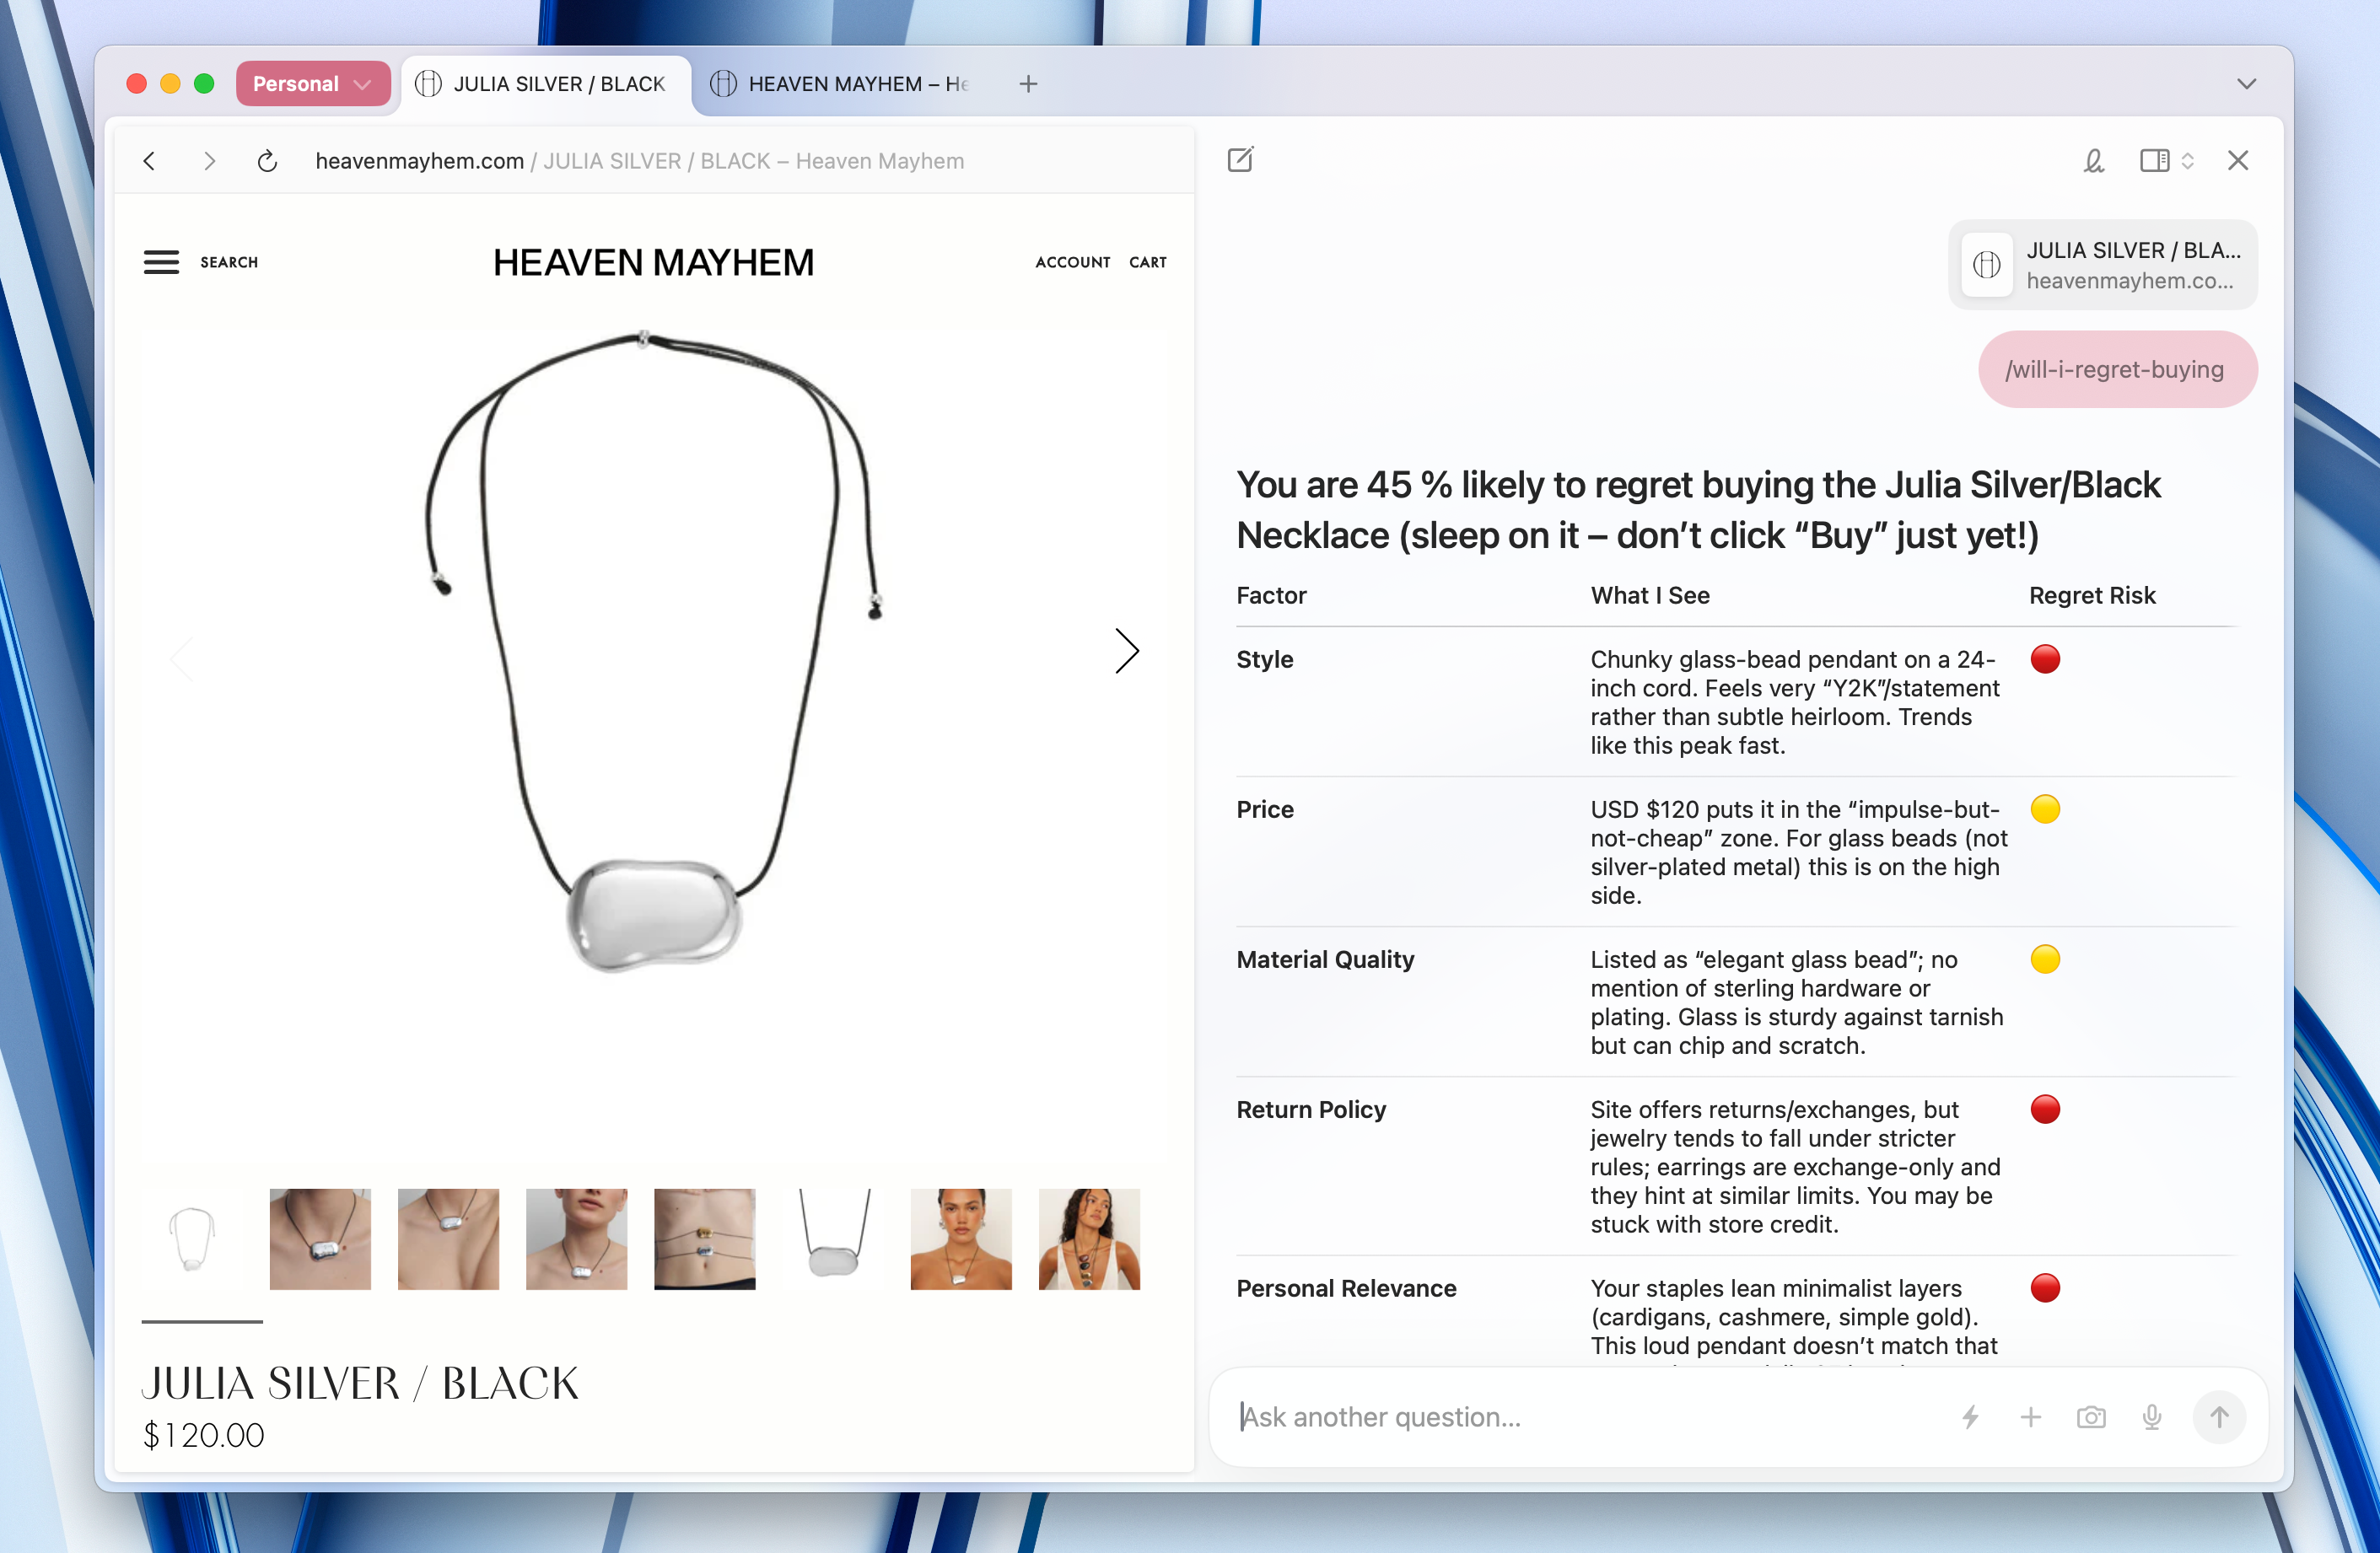Image resolution: width=2380 pixels, height=1553 pixels.
Task: Start a new chat with compose icon
Action: pyautogui.click(x=1240, y=160)
